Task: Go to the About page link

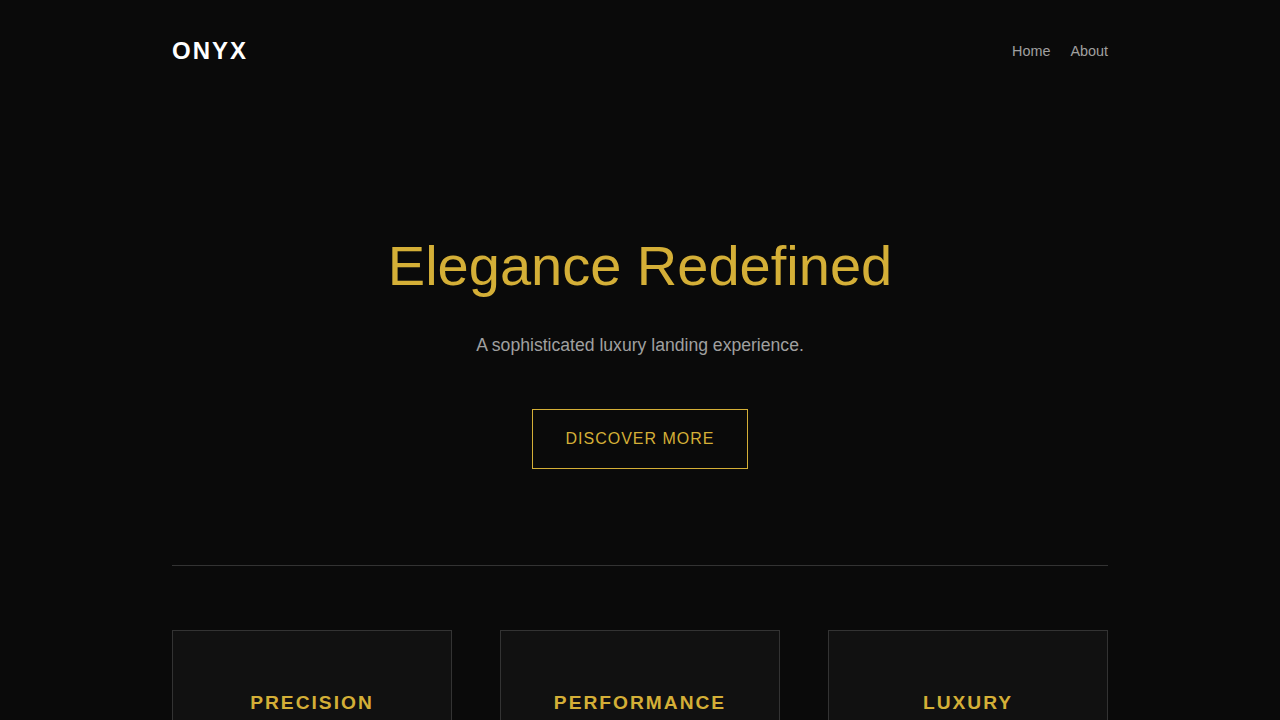Action: click(x=1089, y=51)
